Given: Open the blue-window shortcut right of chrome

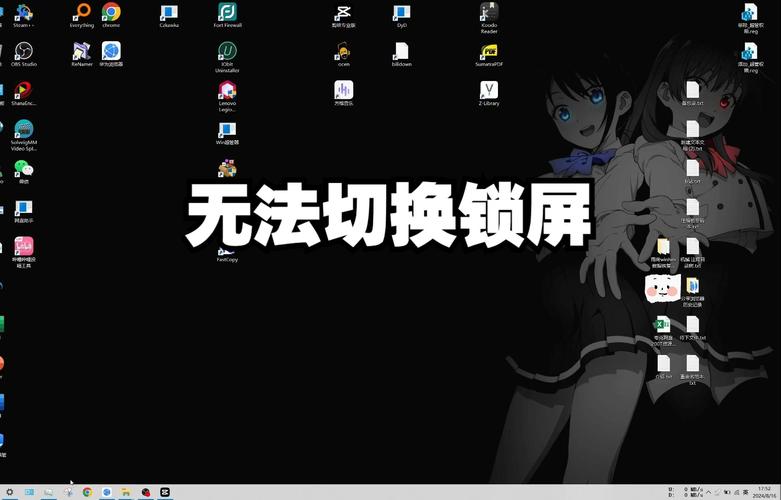Looking at the screenshot, I should click(169, 16).
